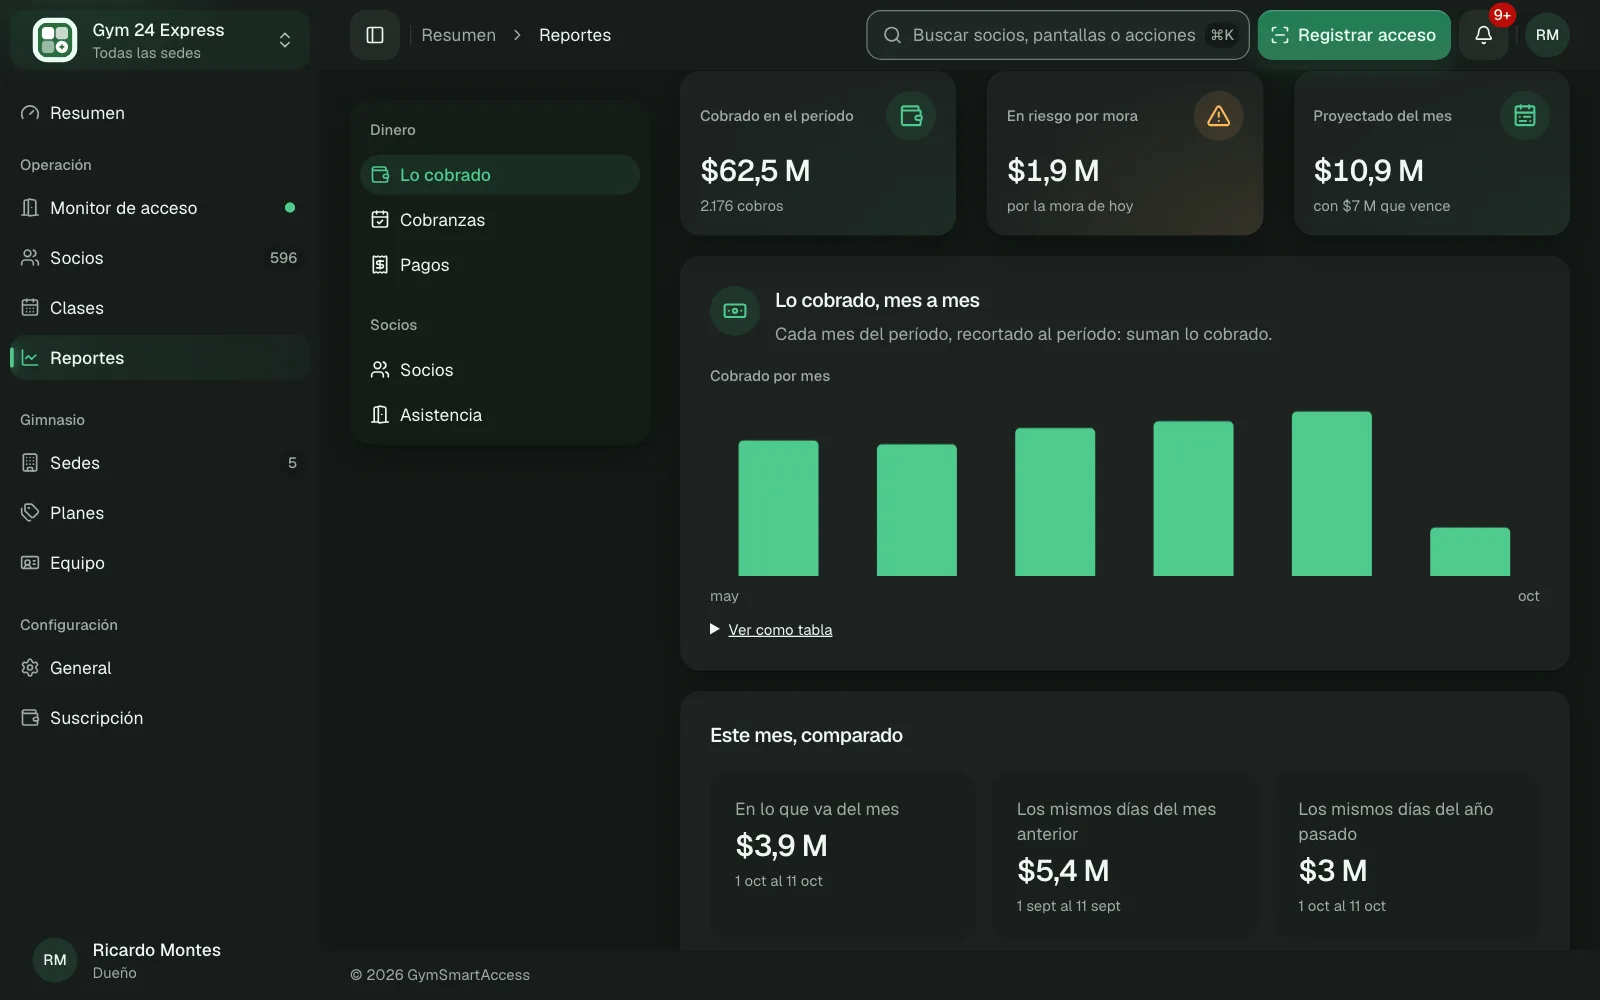Select Lo cobrado report
Viewport: 1600px width, 1000px height.
[x=500, y=175]
